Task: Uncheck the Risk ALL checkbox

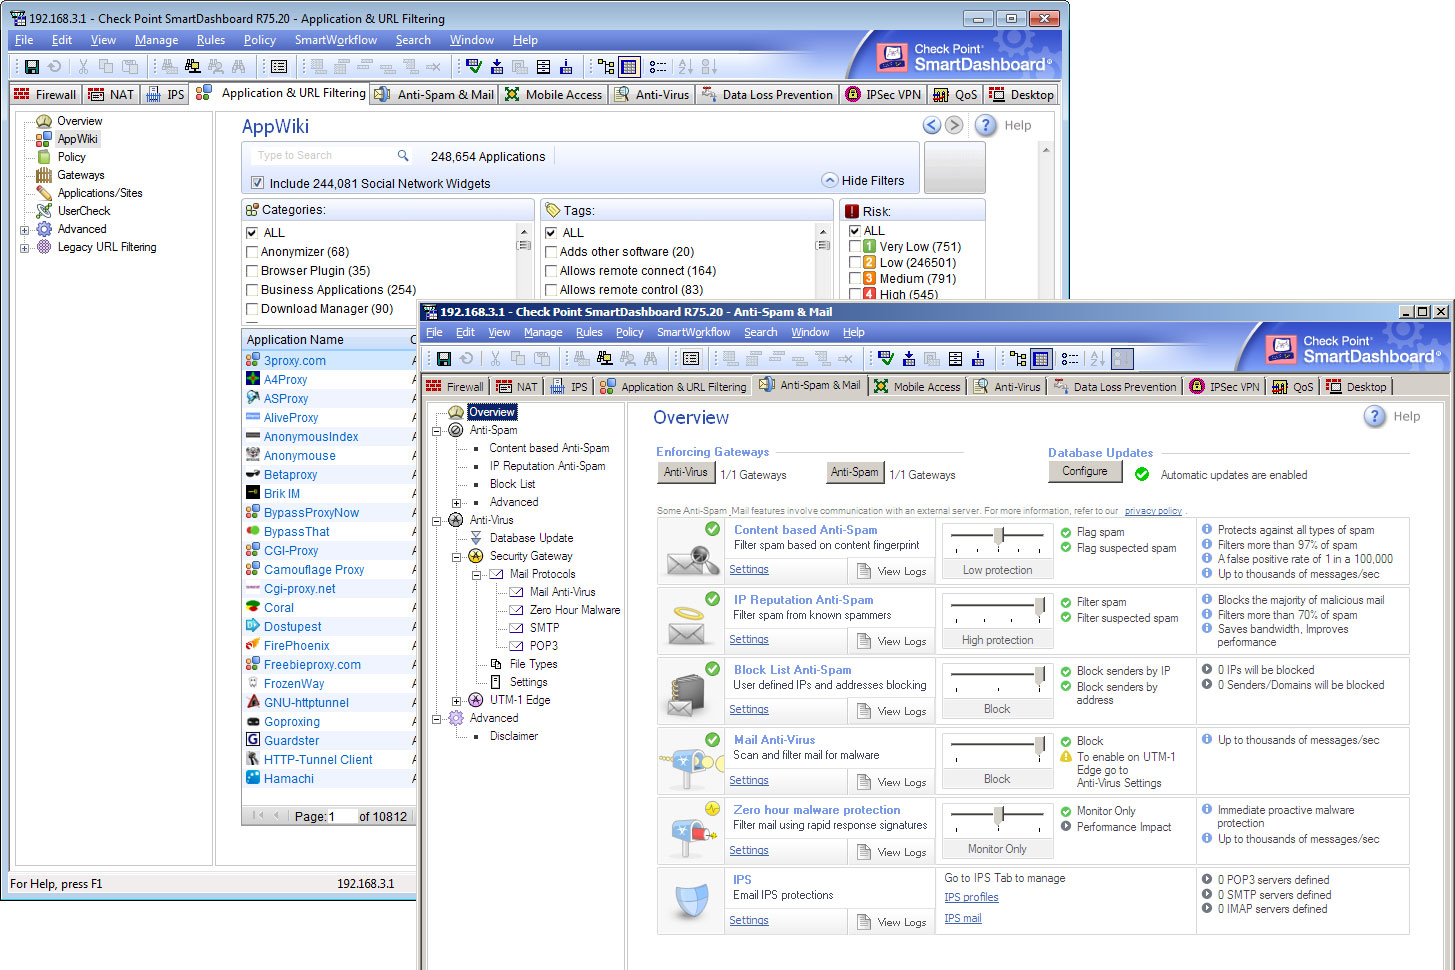Action: pyautogui.click(x=855, y=230)
